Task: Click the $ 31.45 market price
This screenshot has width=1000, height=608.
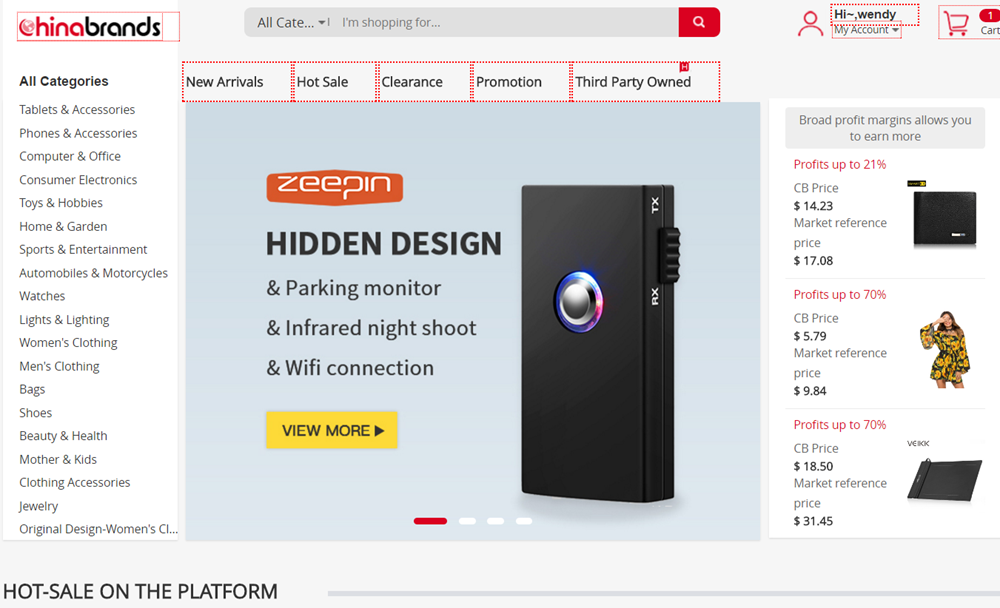Action: [813, 521]
